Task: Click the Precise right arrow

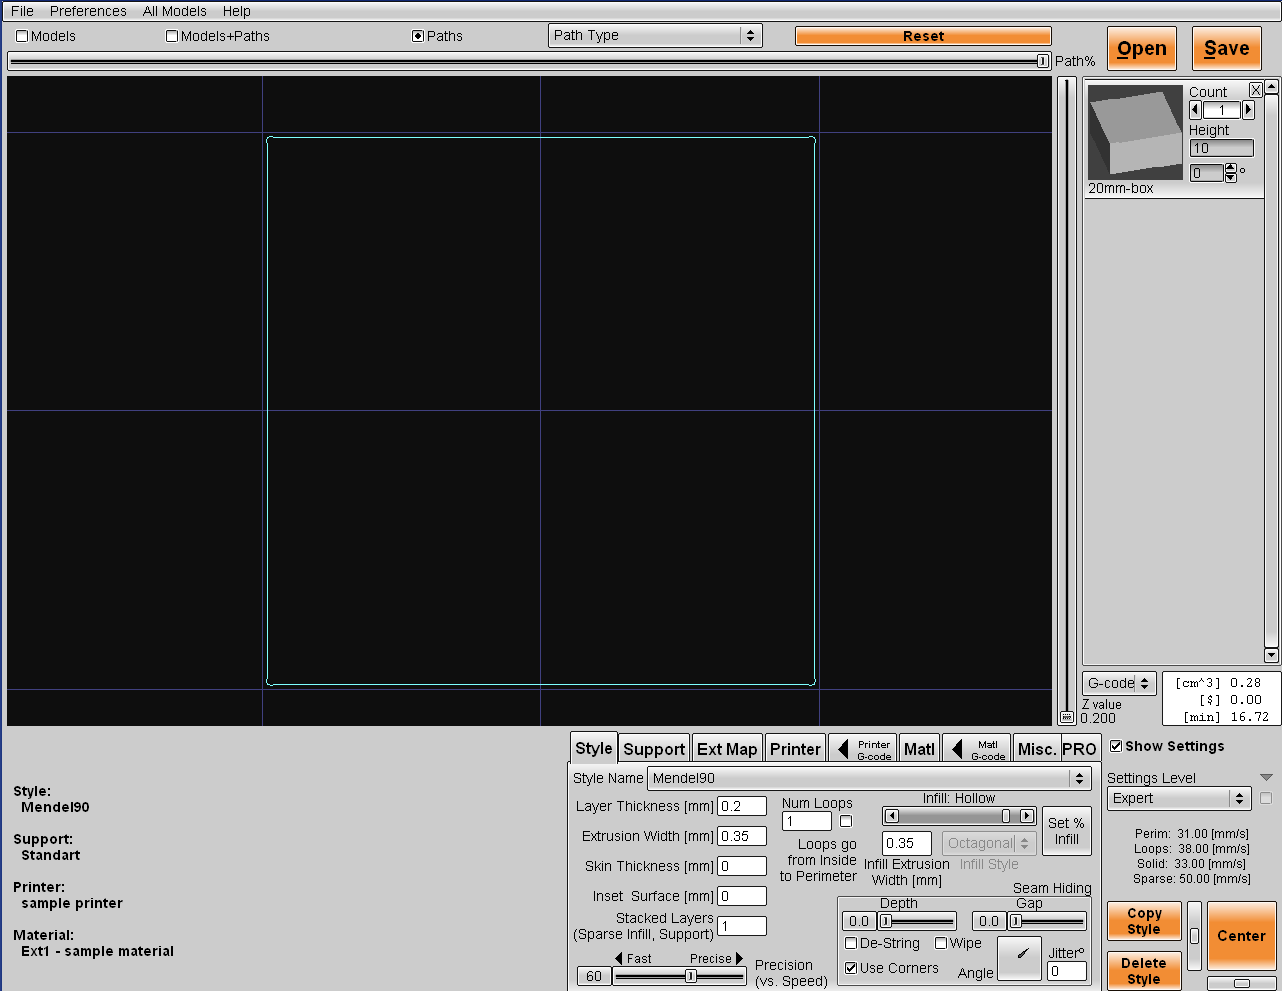Action: click(x=740, y=958)
